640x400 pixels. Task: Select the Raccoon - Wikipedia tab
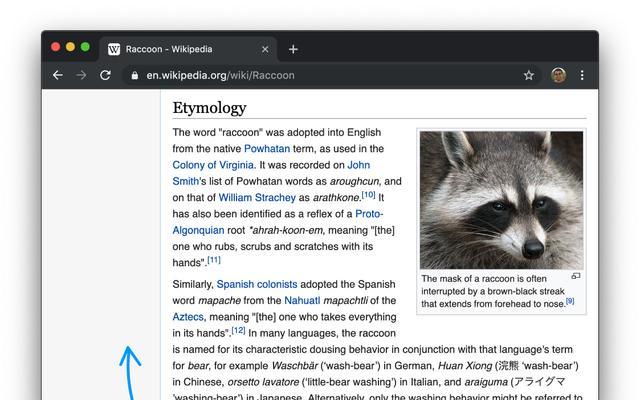pos(188,49)
